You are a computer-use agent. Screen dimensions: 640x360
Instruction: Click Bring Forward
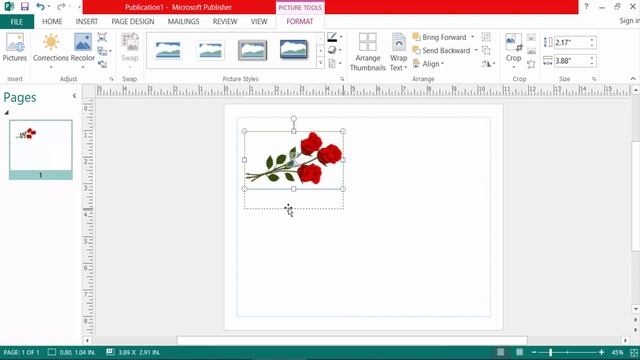point(440,37)
